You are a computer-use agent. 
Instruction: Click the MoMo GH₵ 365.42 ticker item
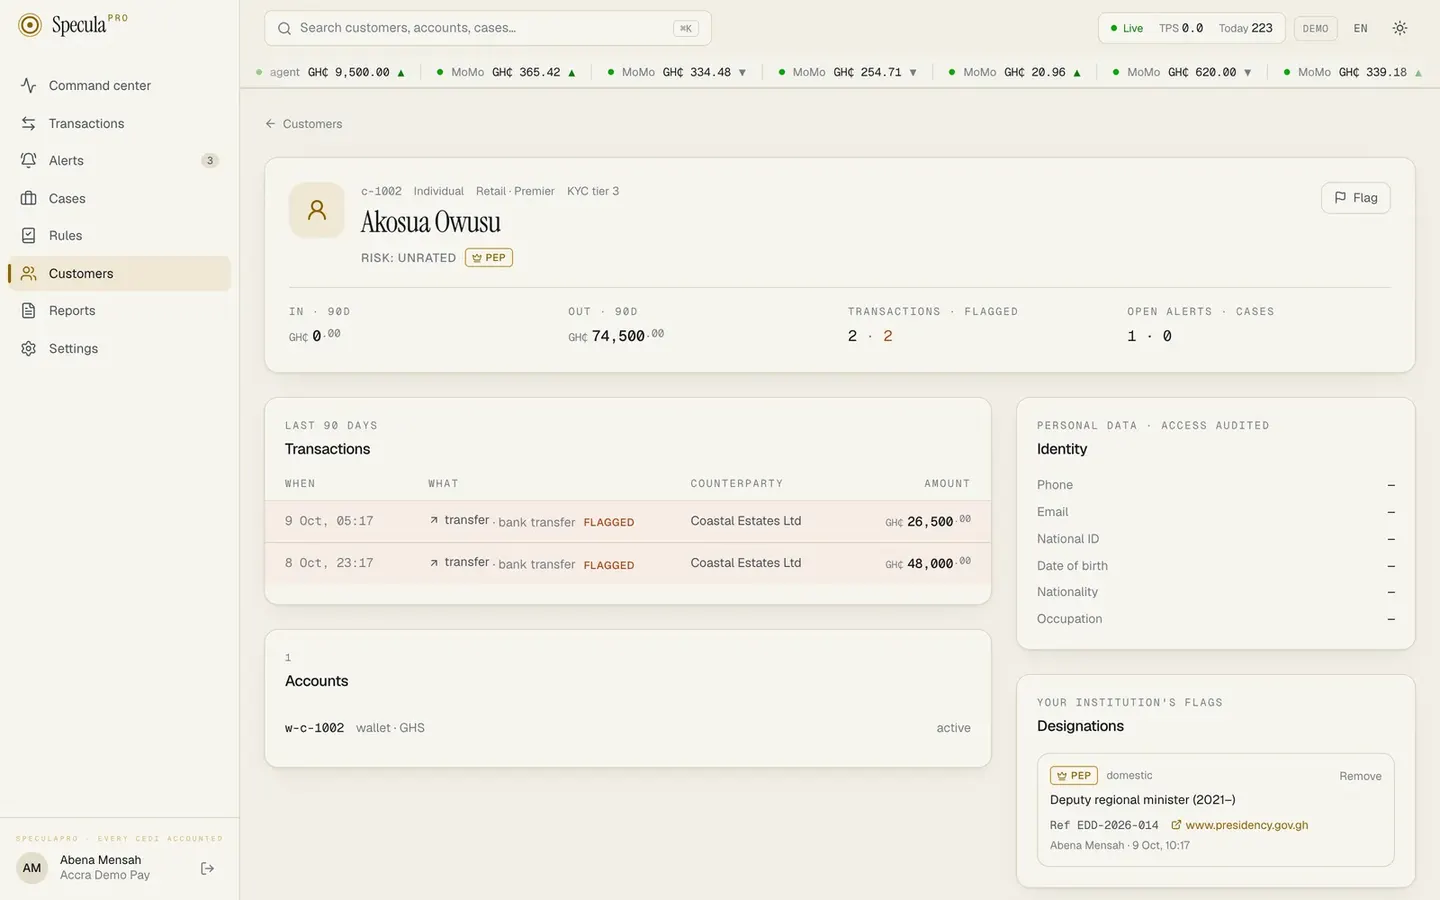click(x=506, y=72)
